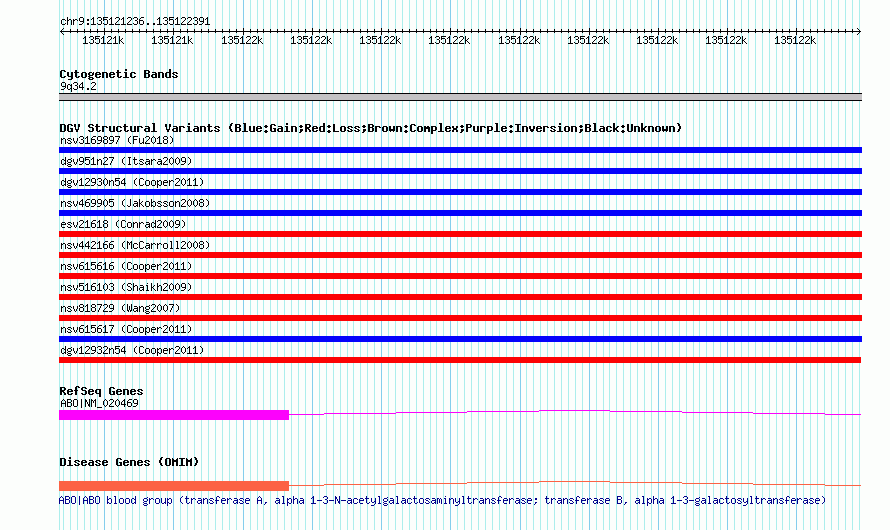
Task: Click the dgv951n27 (Itsara2009) variant label
Action: point(126,161)
